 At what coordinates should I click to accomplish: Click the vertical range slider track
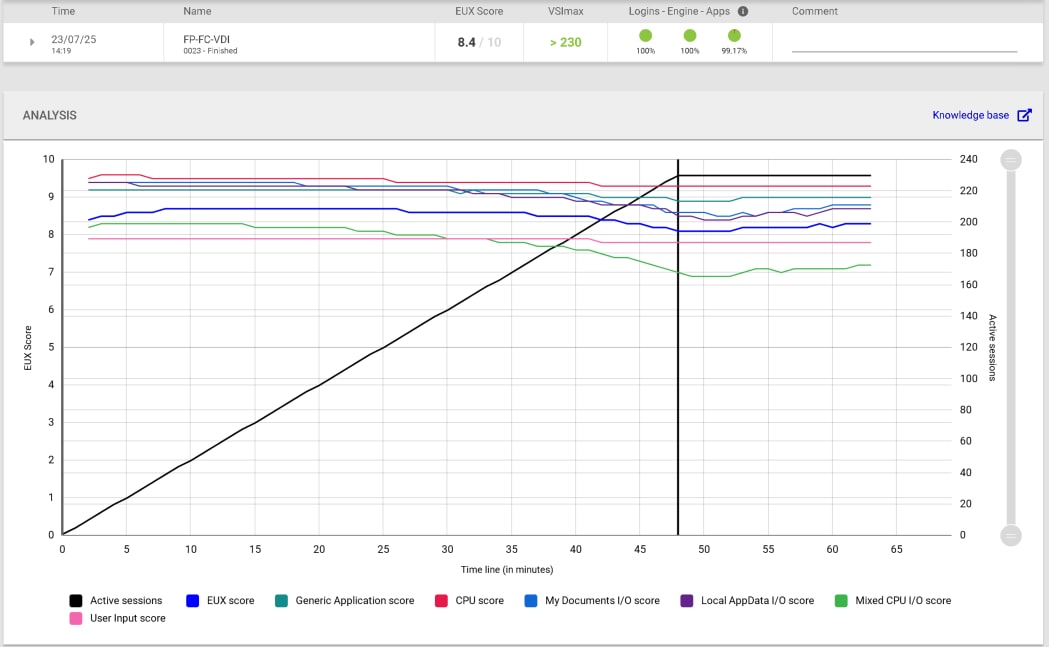1011,348
